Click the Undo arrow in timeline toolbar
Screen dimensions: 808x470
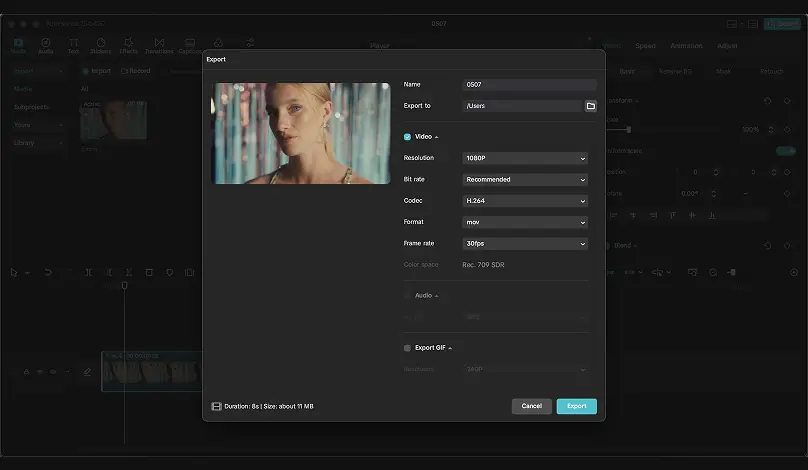(48, 272)
